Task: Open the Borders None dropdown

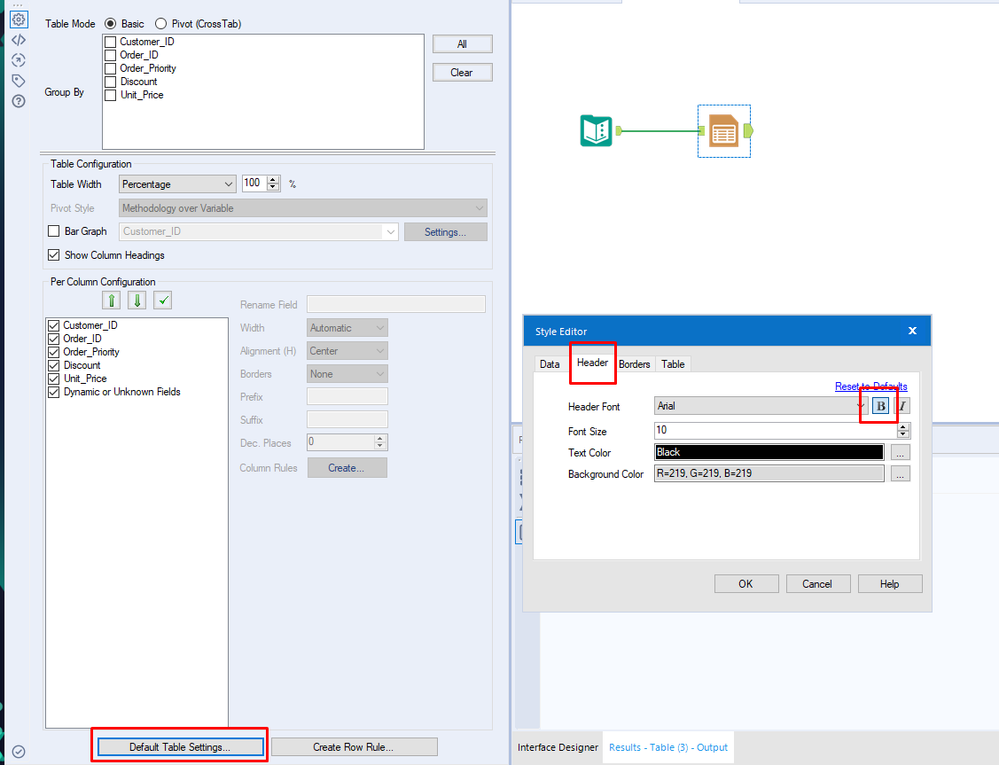Action: click(x=347, y=374)
